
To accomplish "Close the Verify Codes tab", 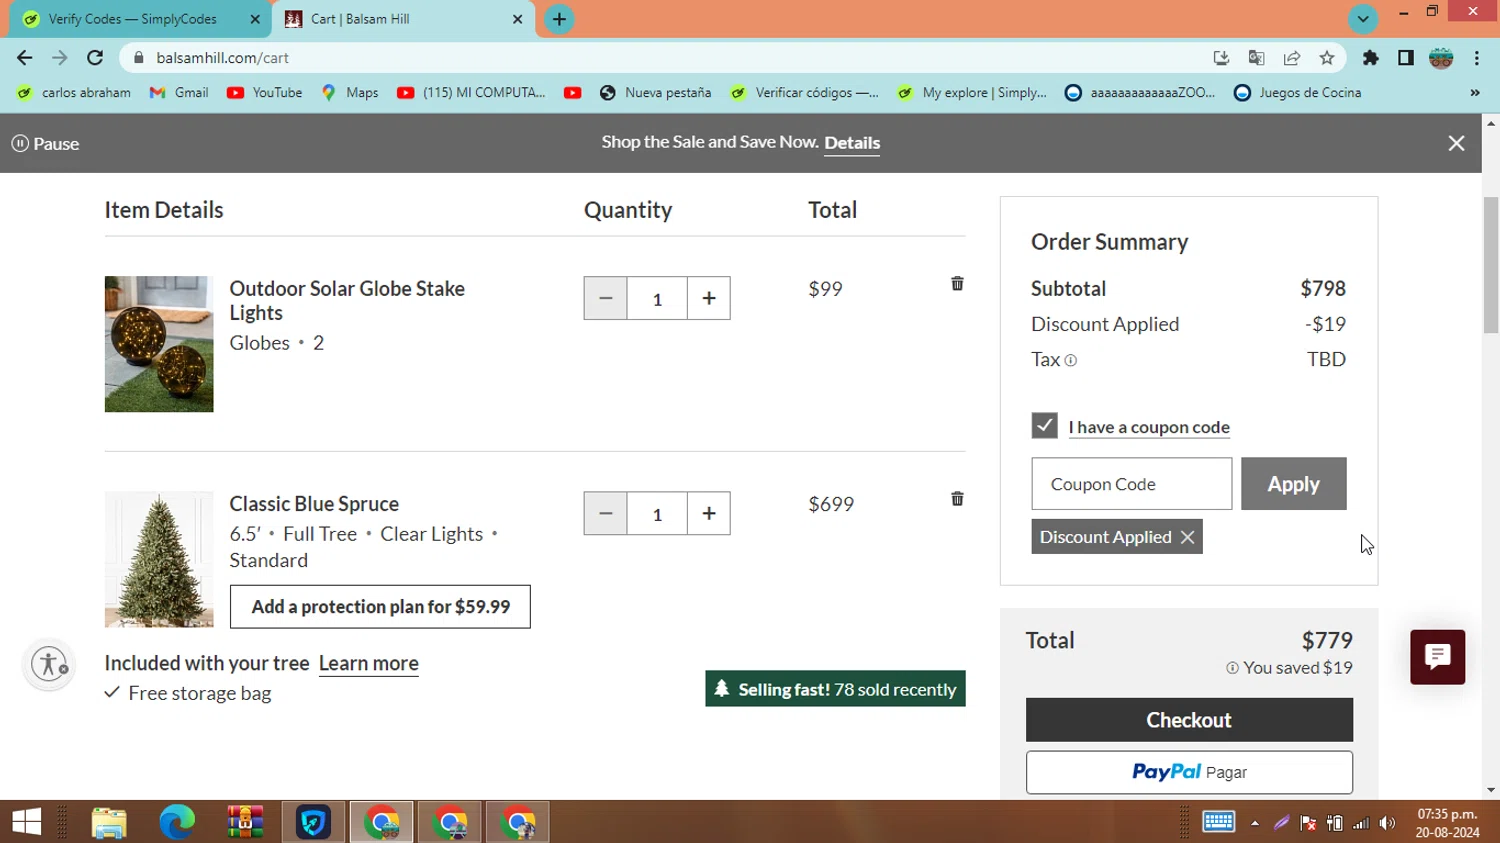I will coord(255,19).
